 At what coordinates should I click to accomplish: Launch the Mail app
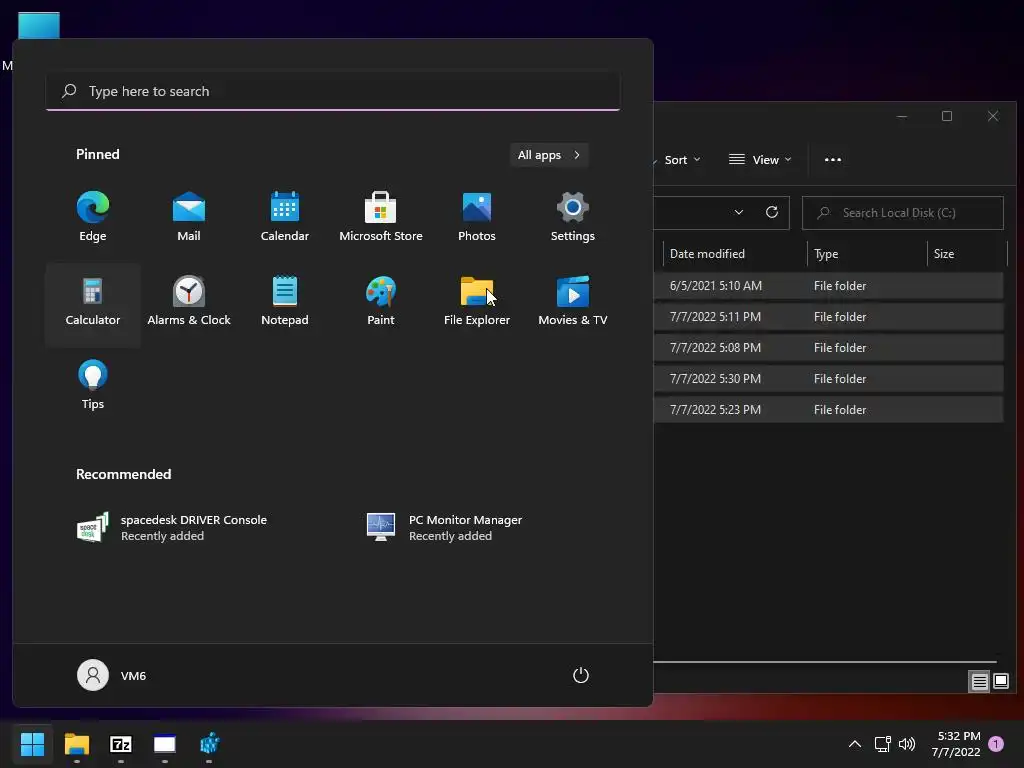[189, 217]
